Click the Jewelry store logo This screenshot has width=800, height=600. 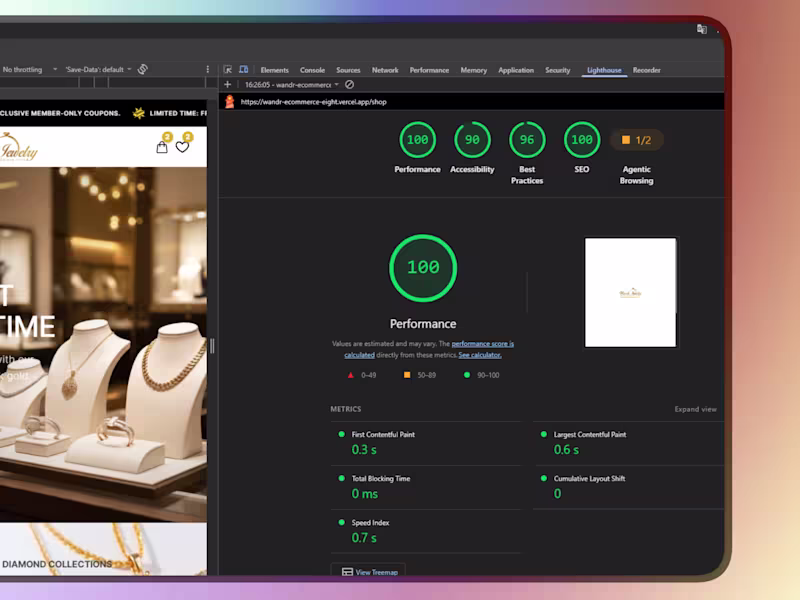19,147
